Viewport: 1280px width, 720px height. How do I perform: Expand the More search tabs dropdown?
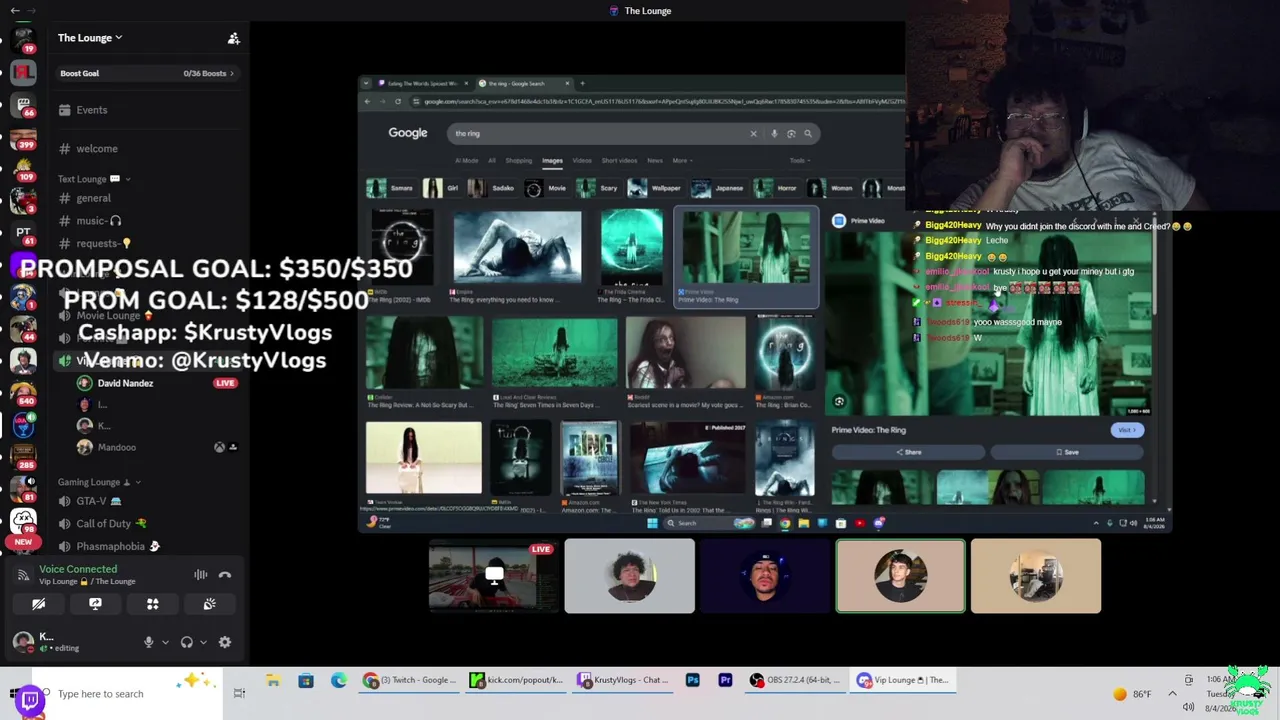coord(682,160)
